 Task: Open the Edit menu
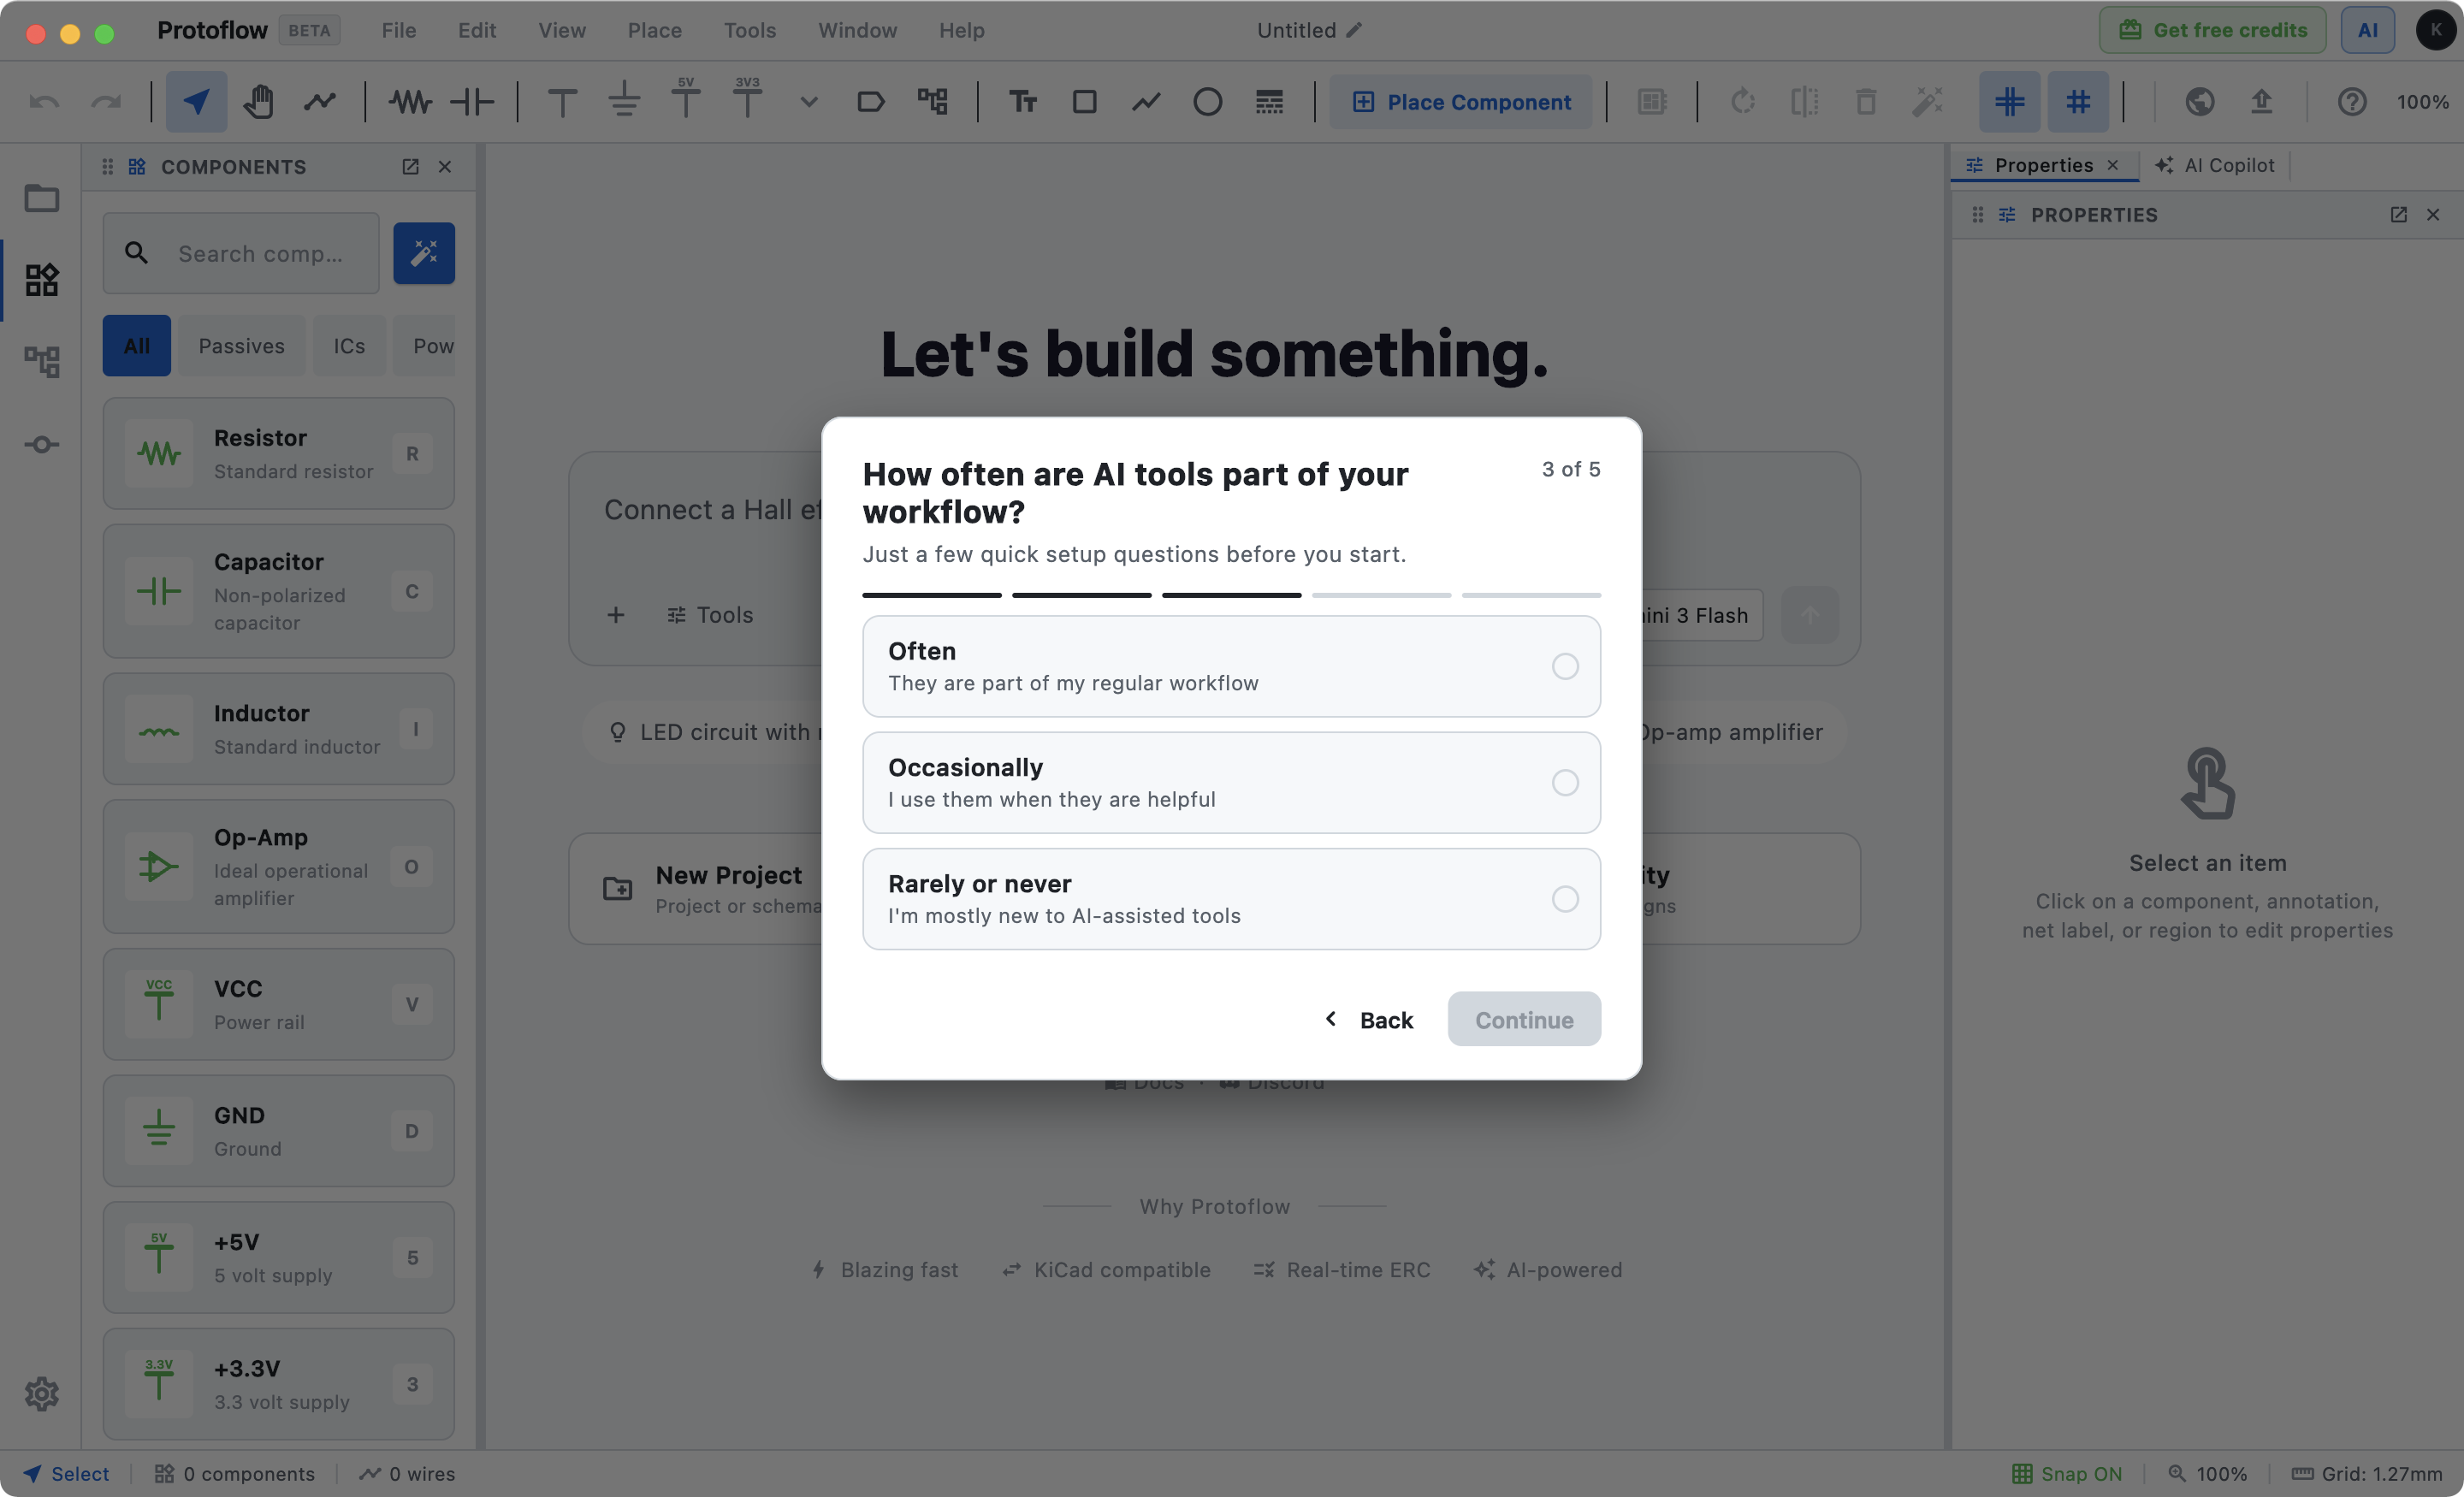tap(476, 30)
